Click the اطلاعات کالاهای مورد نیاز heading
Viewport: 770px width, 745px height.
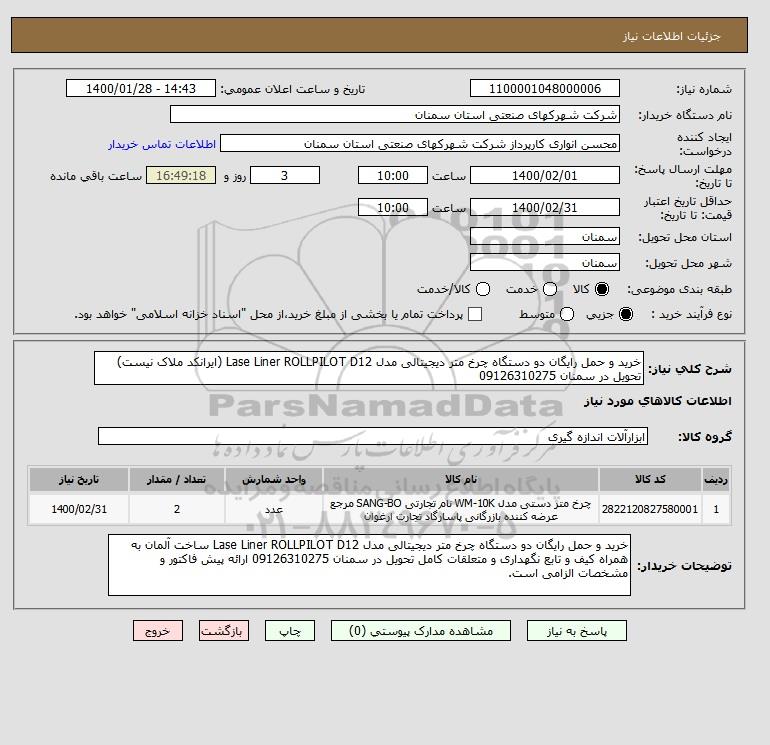pos(658,401)
